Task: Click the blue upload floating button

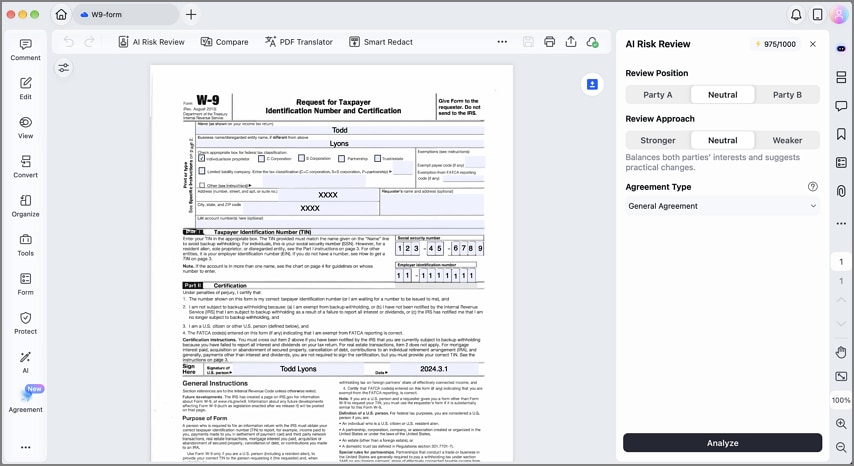Action: 592,84
